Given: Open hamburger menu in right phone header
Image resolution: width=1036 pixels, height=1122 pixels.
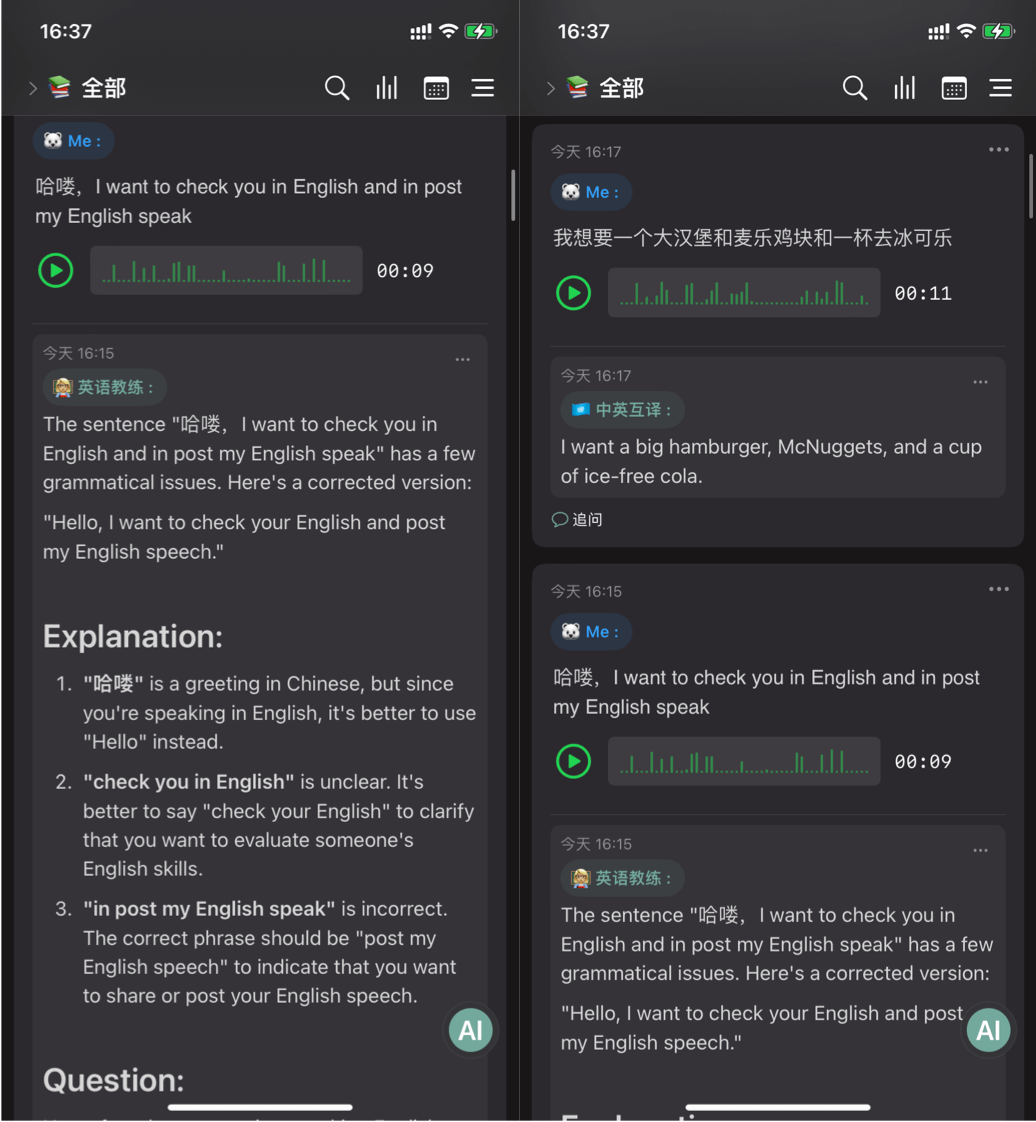Looking at the screenshot, I should click(x=1000, y=88).
